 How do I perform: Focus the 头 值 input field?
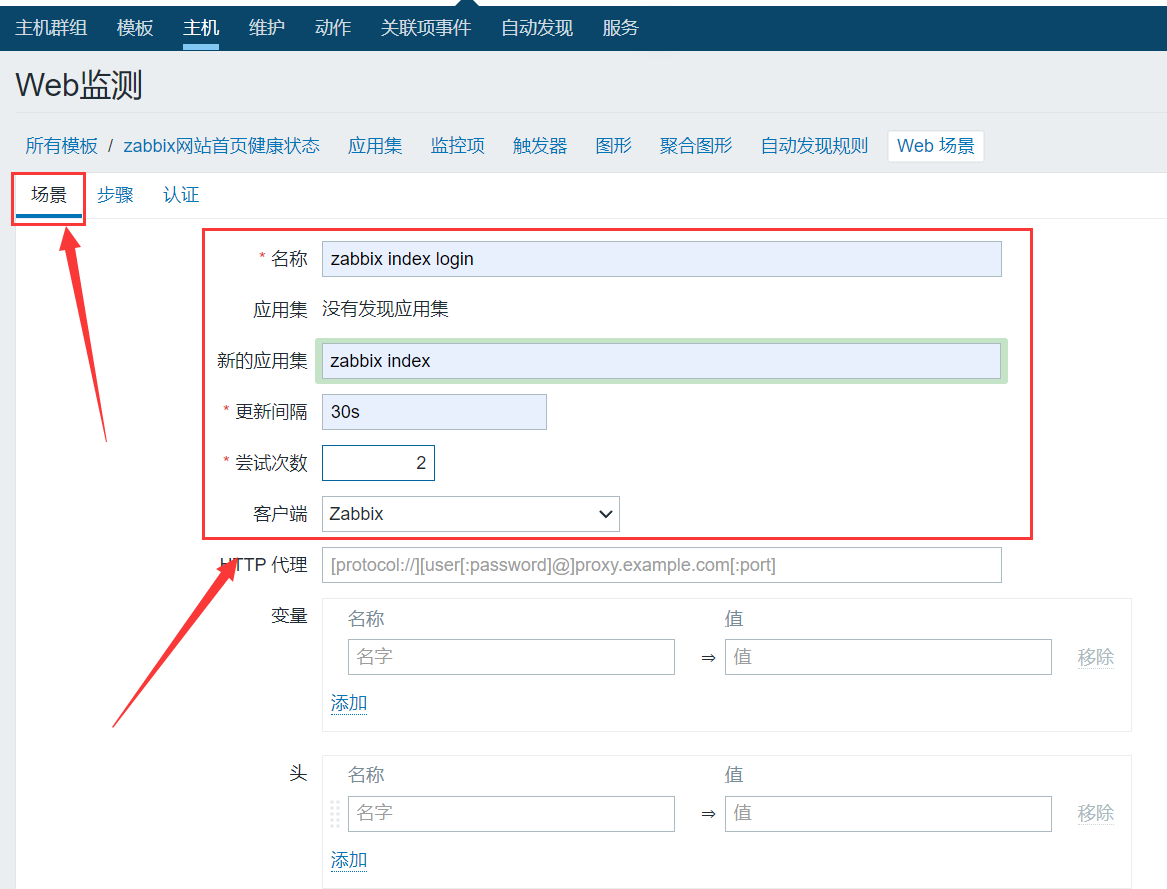[889, 814]
